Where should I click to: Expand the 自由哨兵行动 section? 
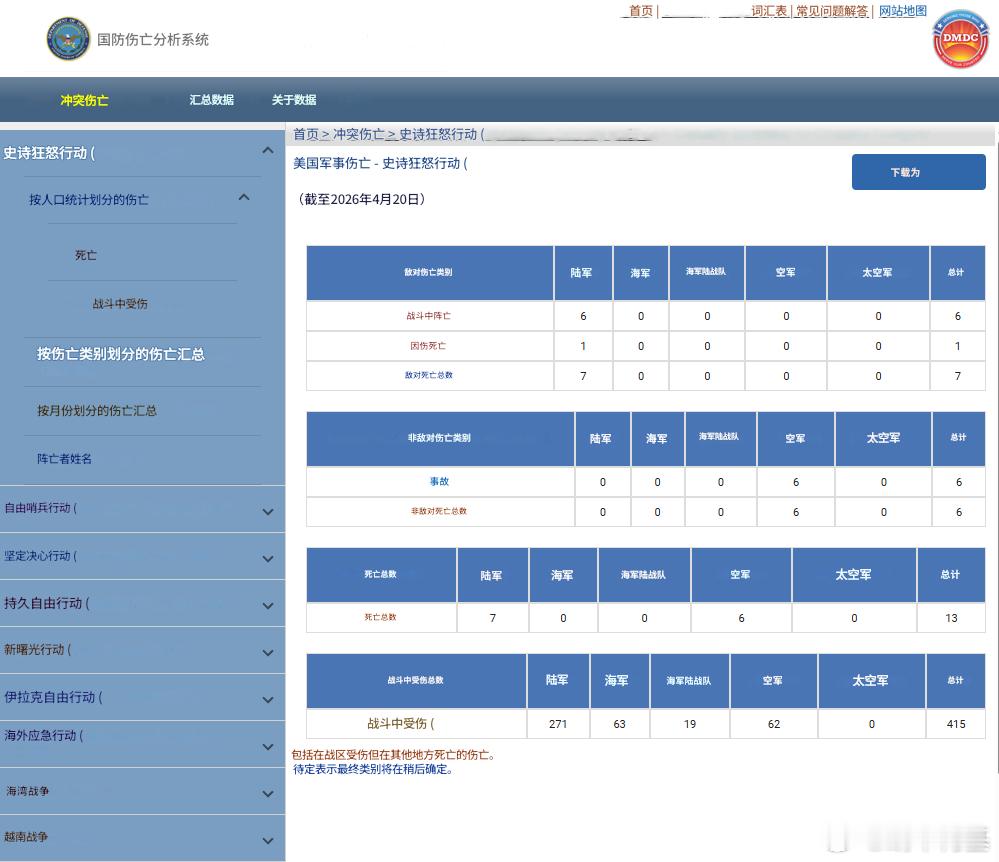tap(267, 511)
